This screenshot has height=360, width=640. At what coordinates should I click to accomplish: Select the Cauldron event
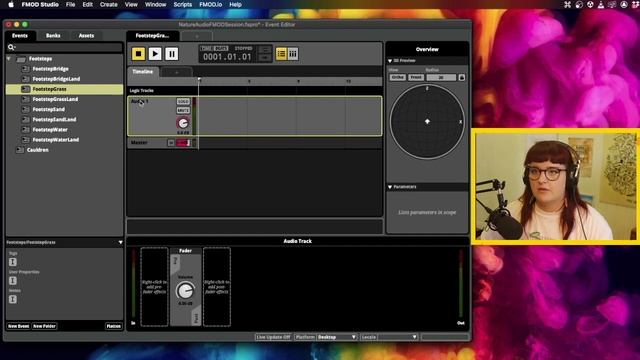click(38, 150)
